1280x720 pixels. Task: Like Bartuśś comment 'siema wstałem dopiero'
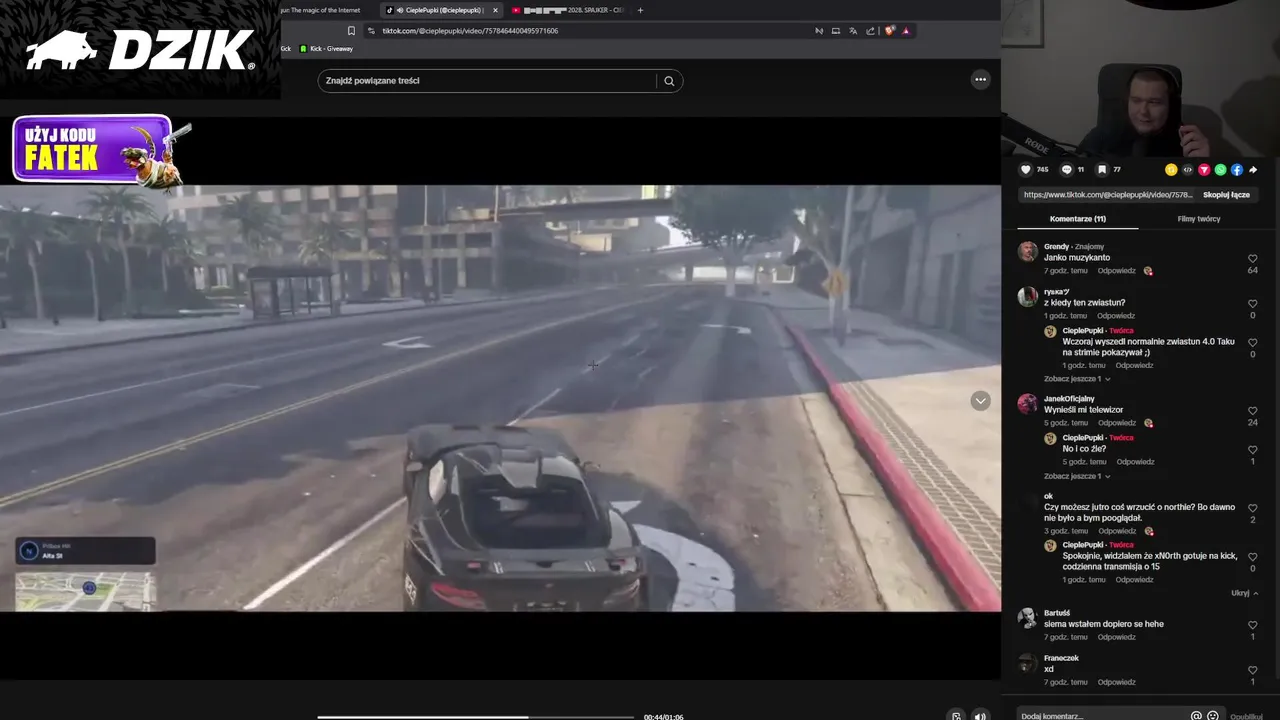pyautogui.click(x=1252, y=625)
